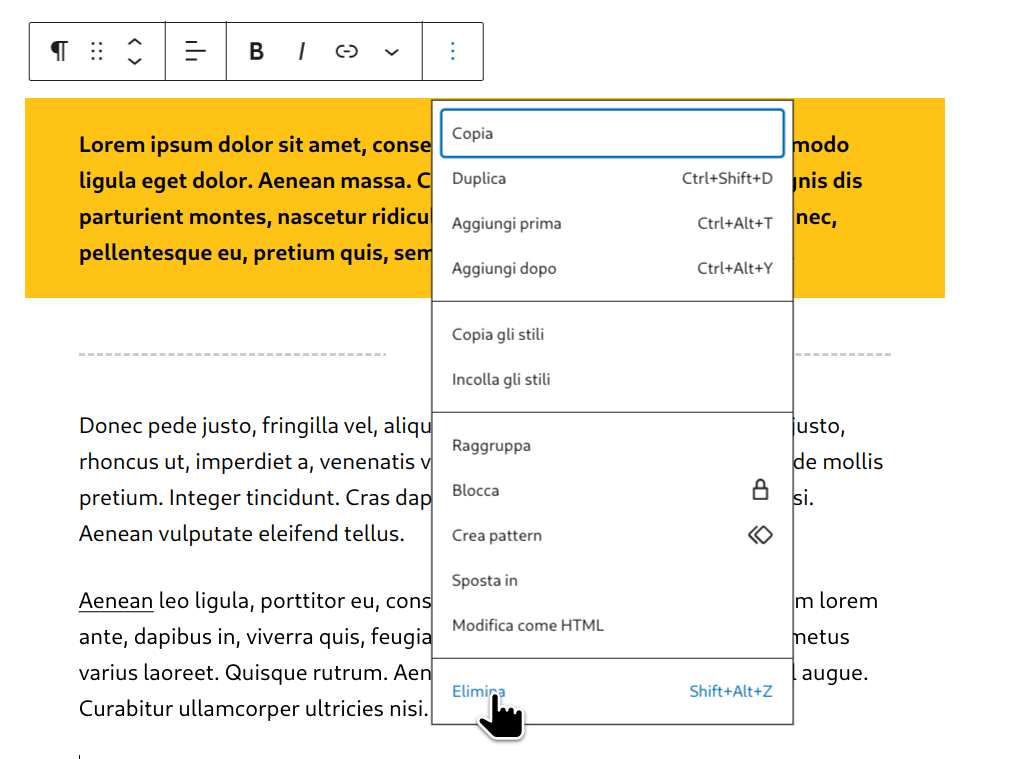1033x759 pixels.
Task: Toggle italic formatting
Action: click(x=301, y=52)
